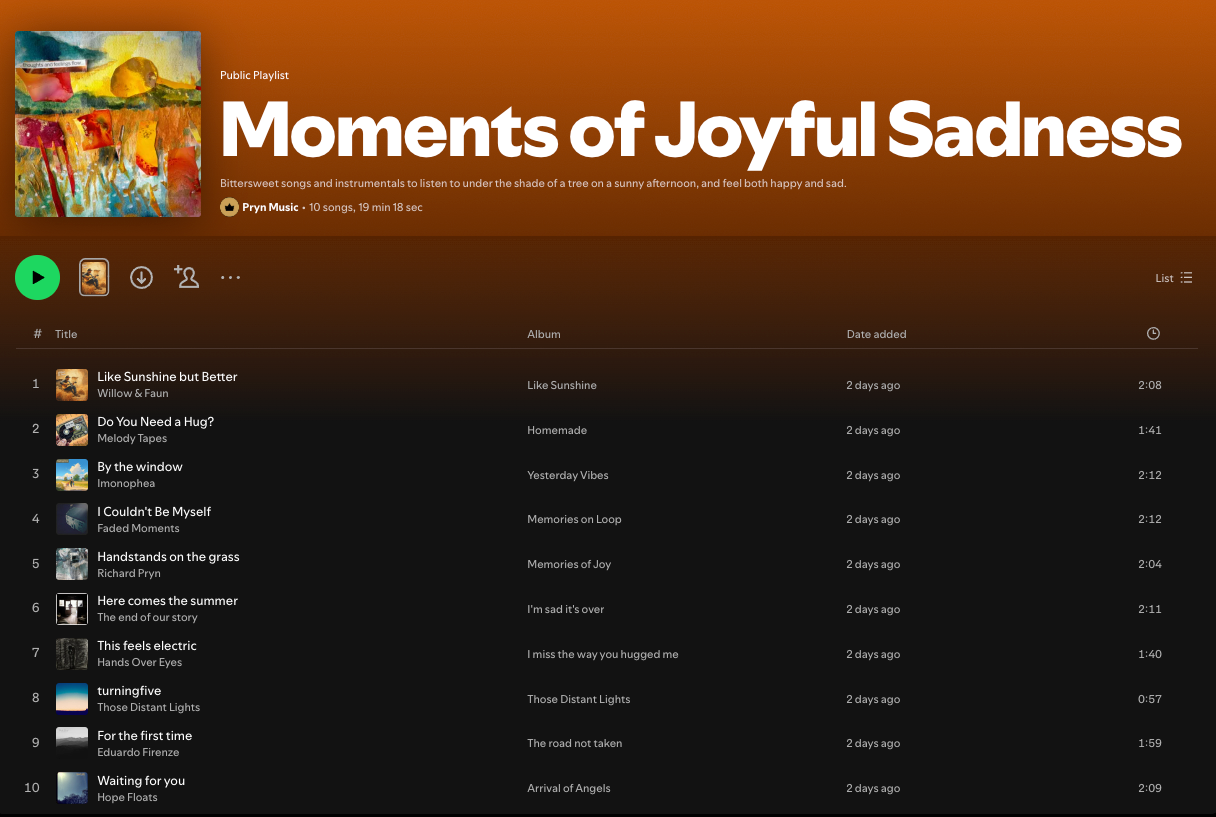
Task: Click the playlist preview thumbnail beside play button
Action: tap(94, 278)
